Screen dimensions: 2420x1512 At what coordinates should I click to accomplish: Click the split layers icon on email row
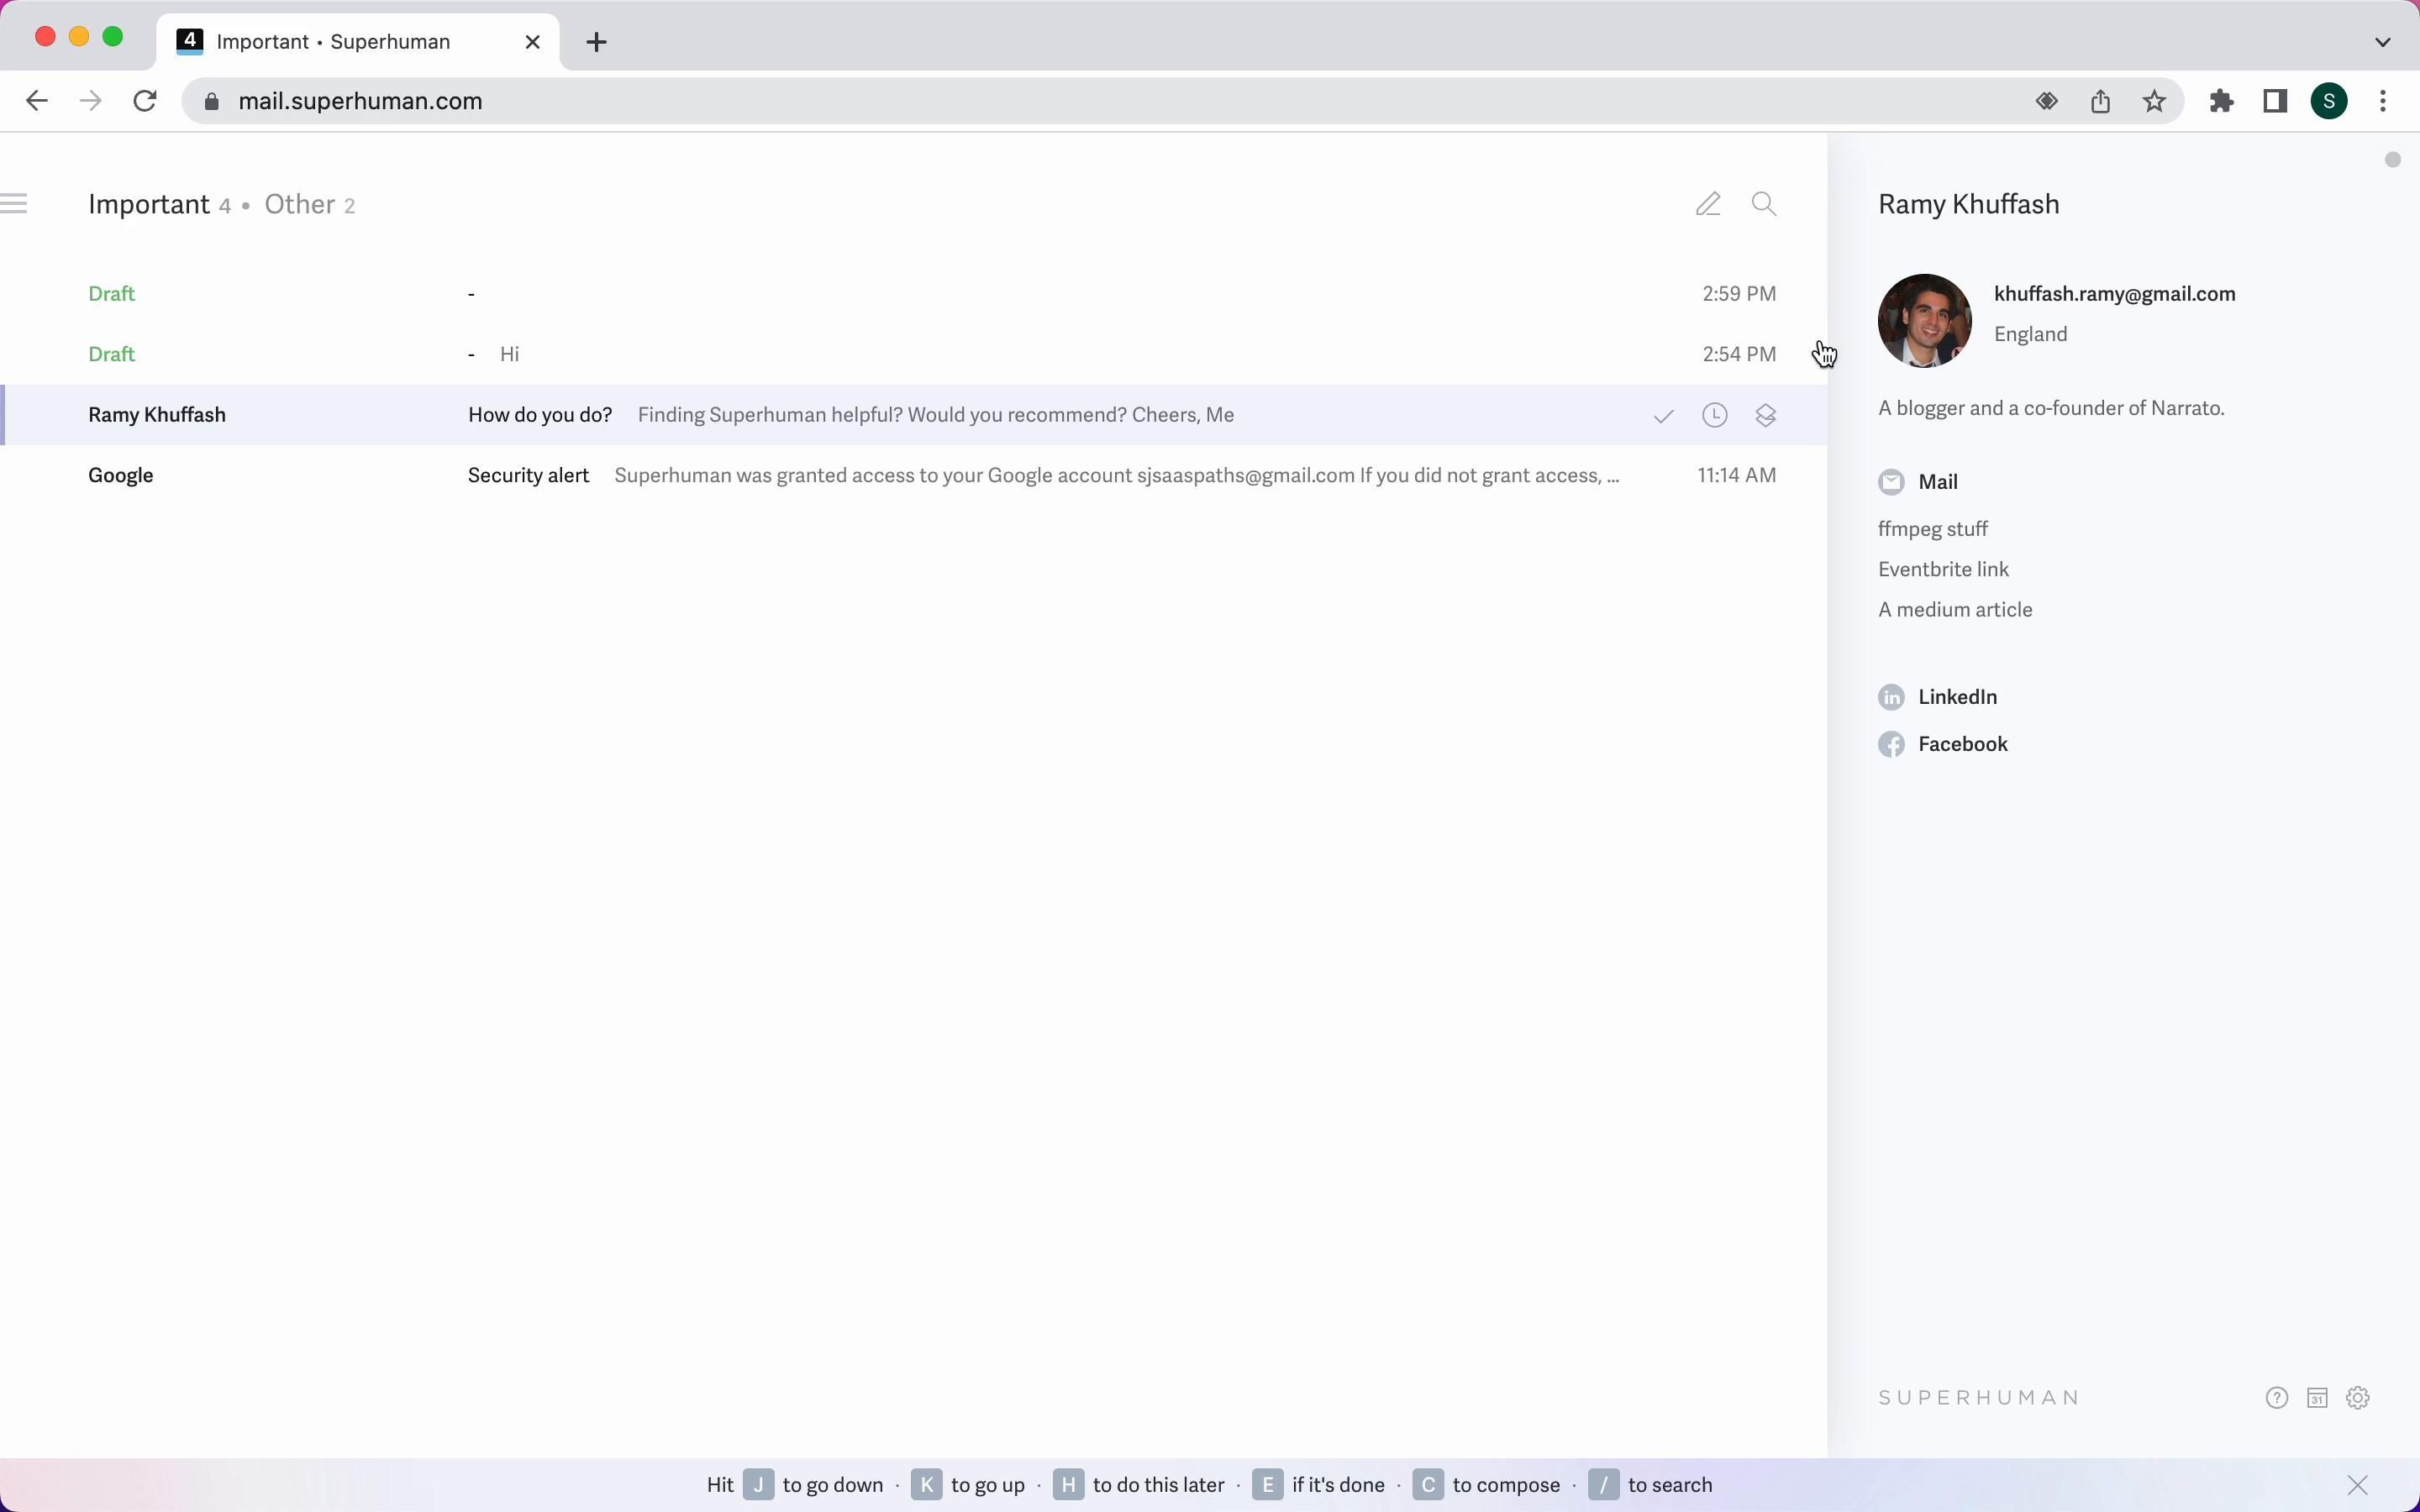click(1765, 416)
